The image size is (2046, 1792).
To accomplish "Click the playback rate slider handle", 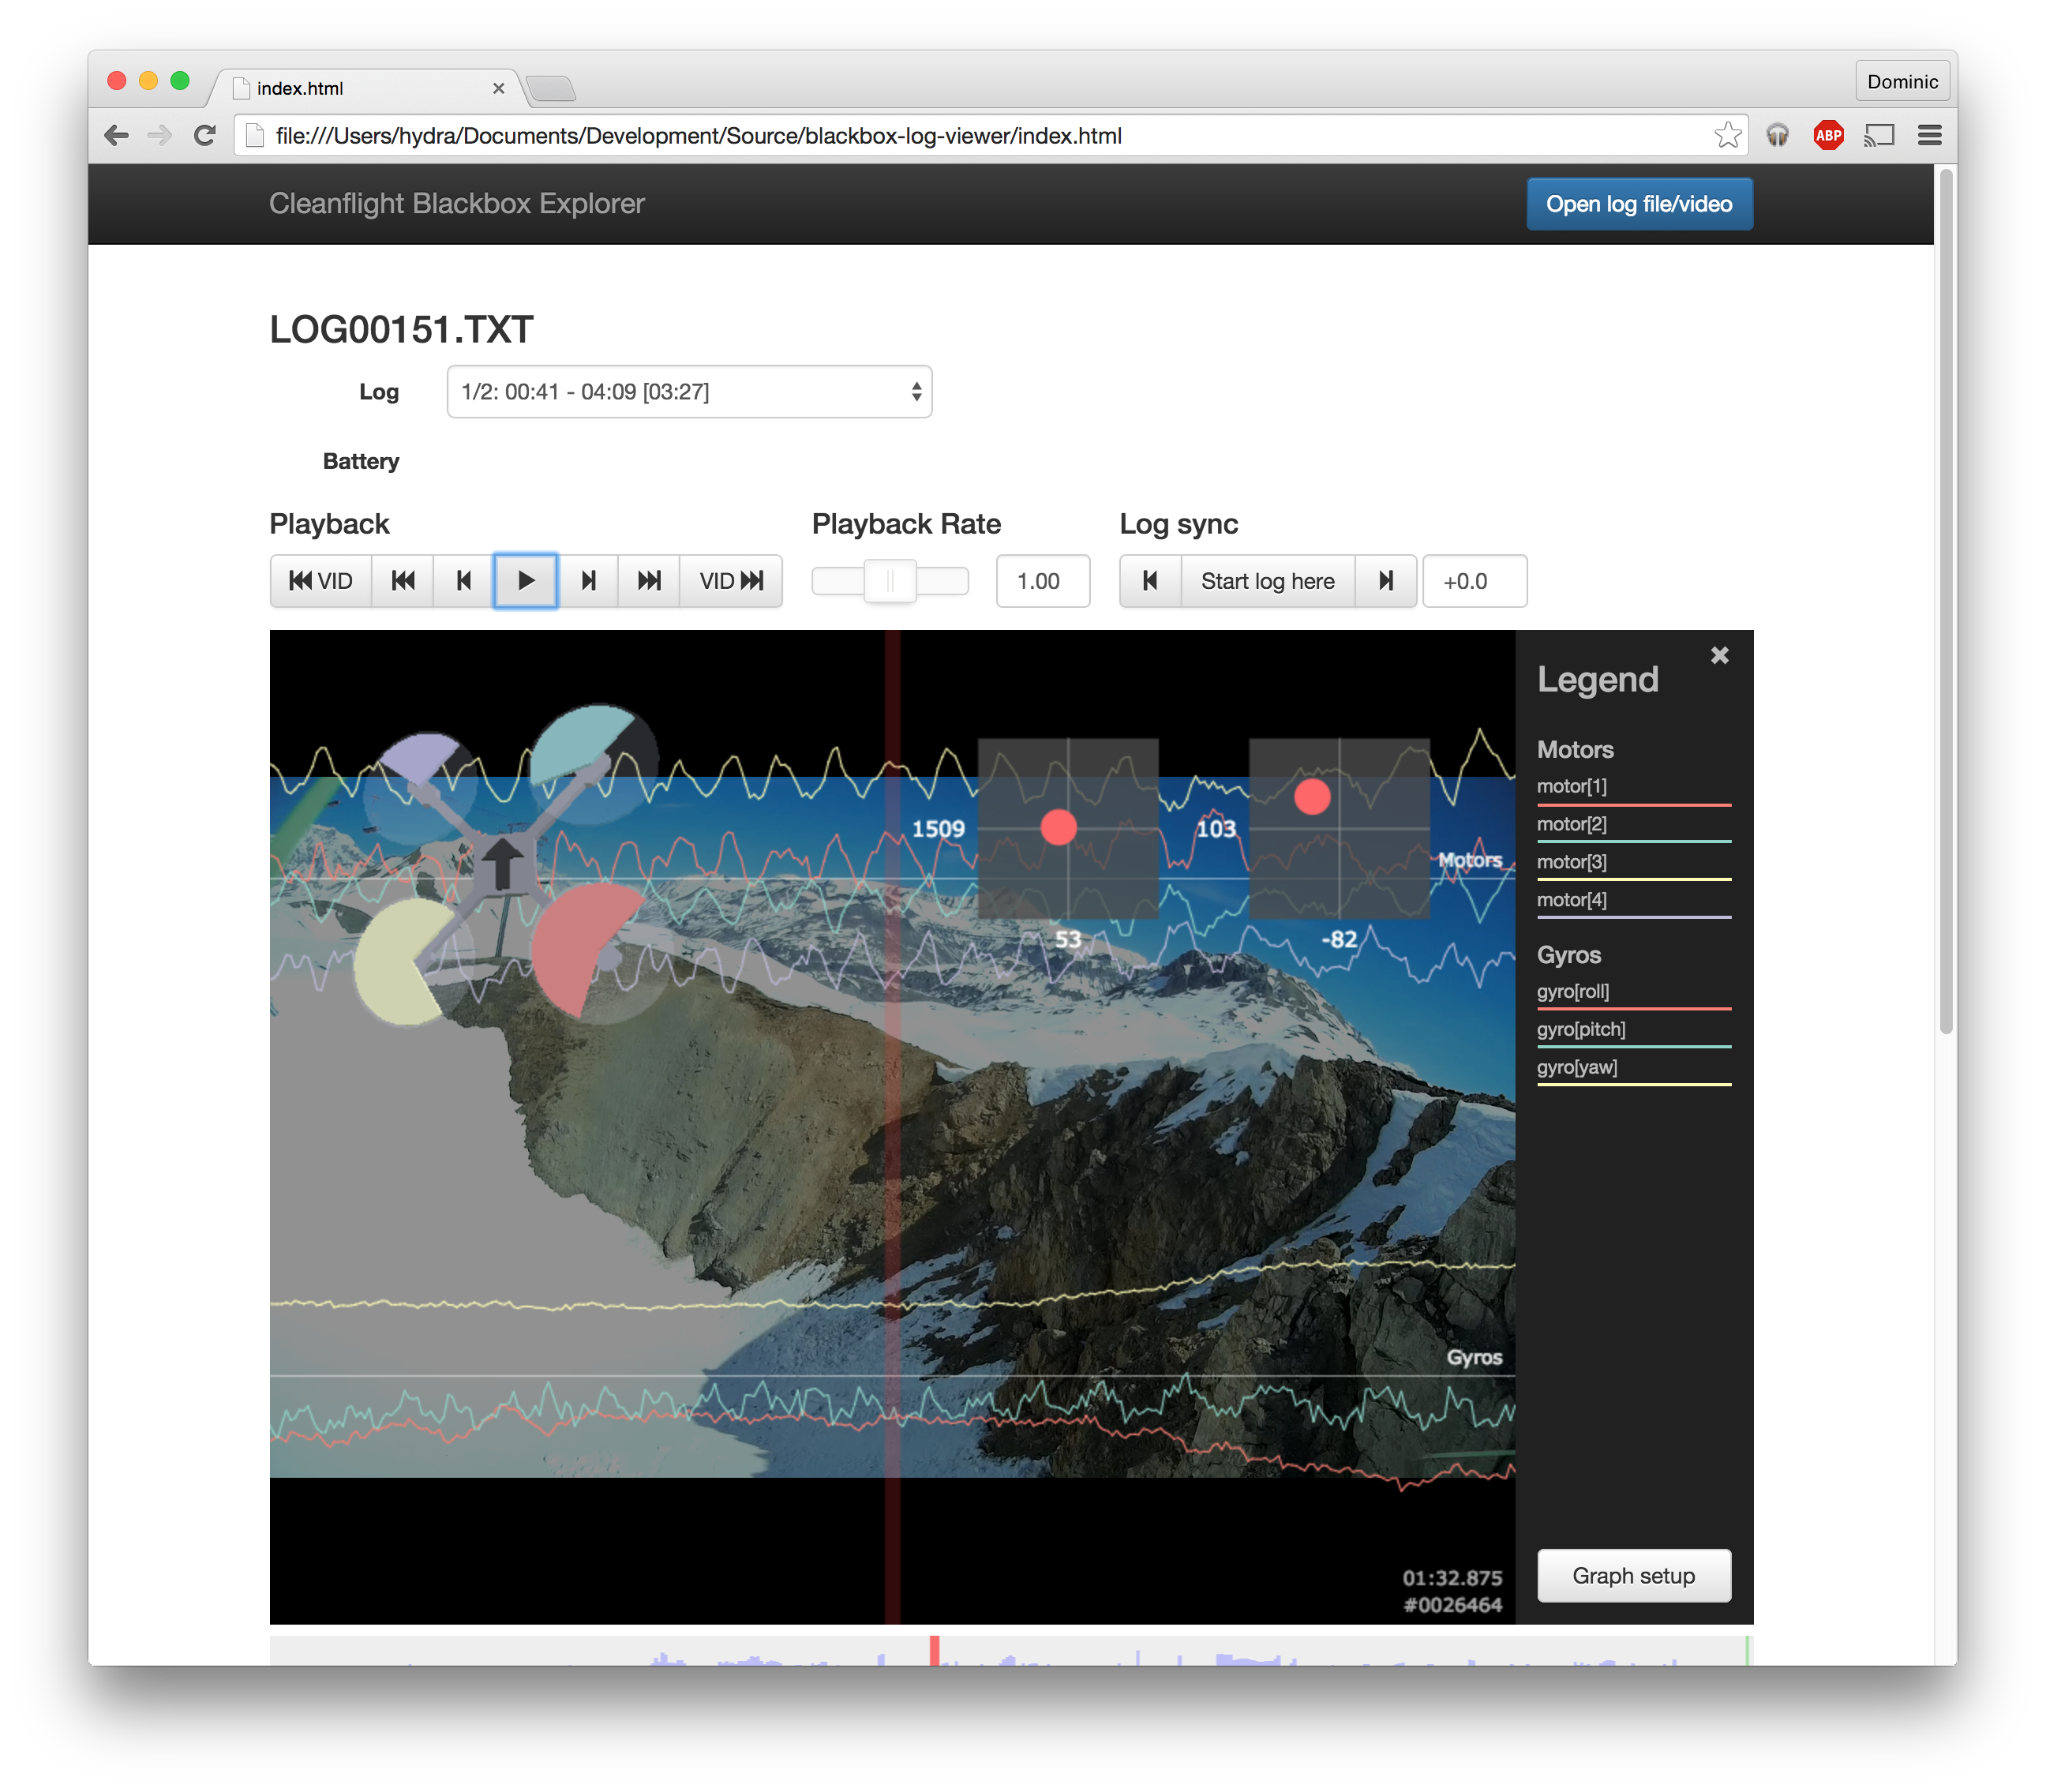I will tap(890, 581).
